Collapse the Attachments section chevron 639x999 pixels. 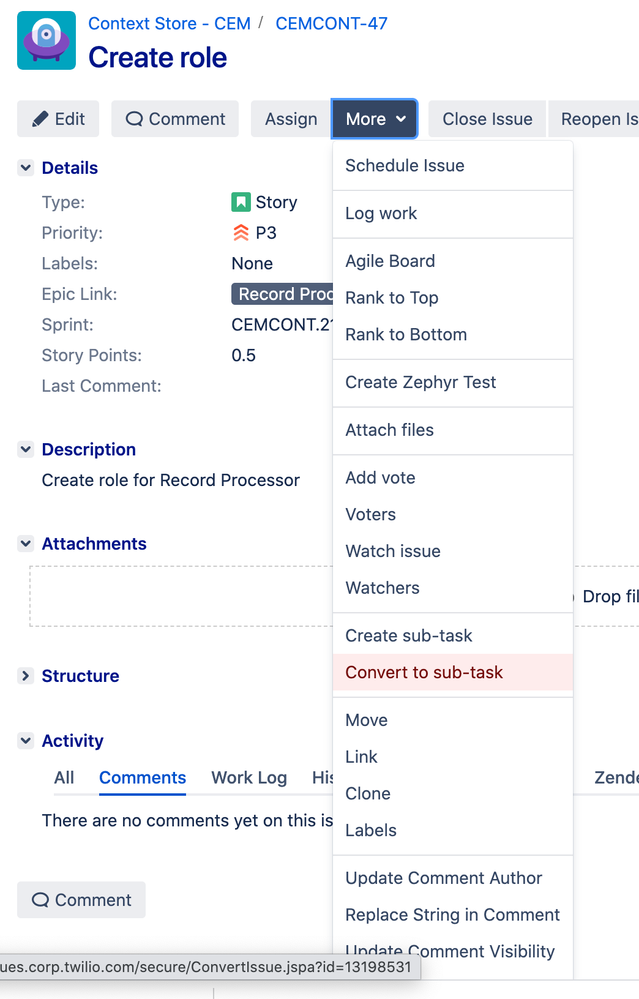tap(25, 544)
